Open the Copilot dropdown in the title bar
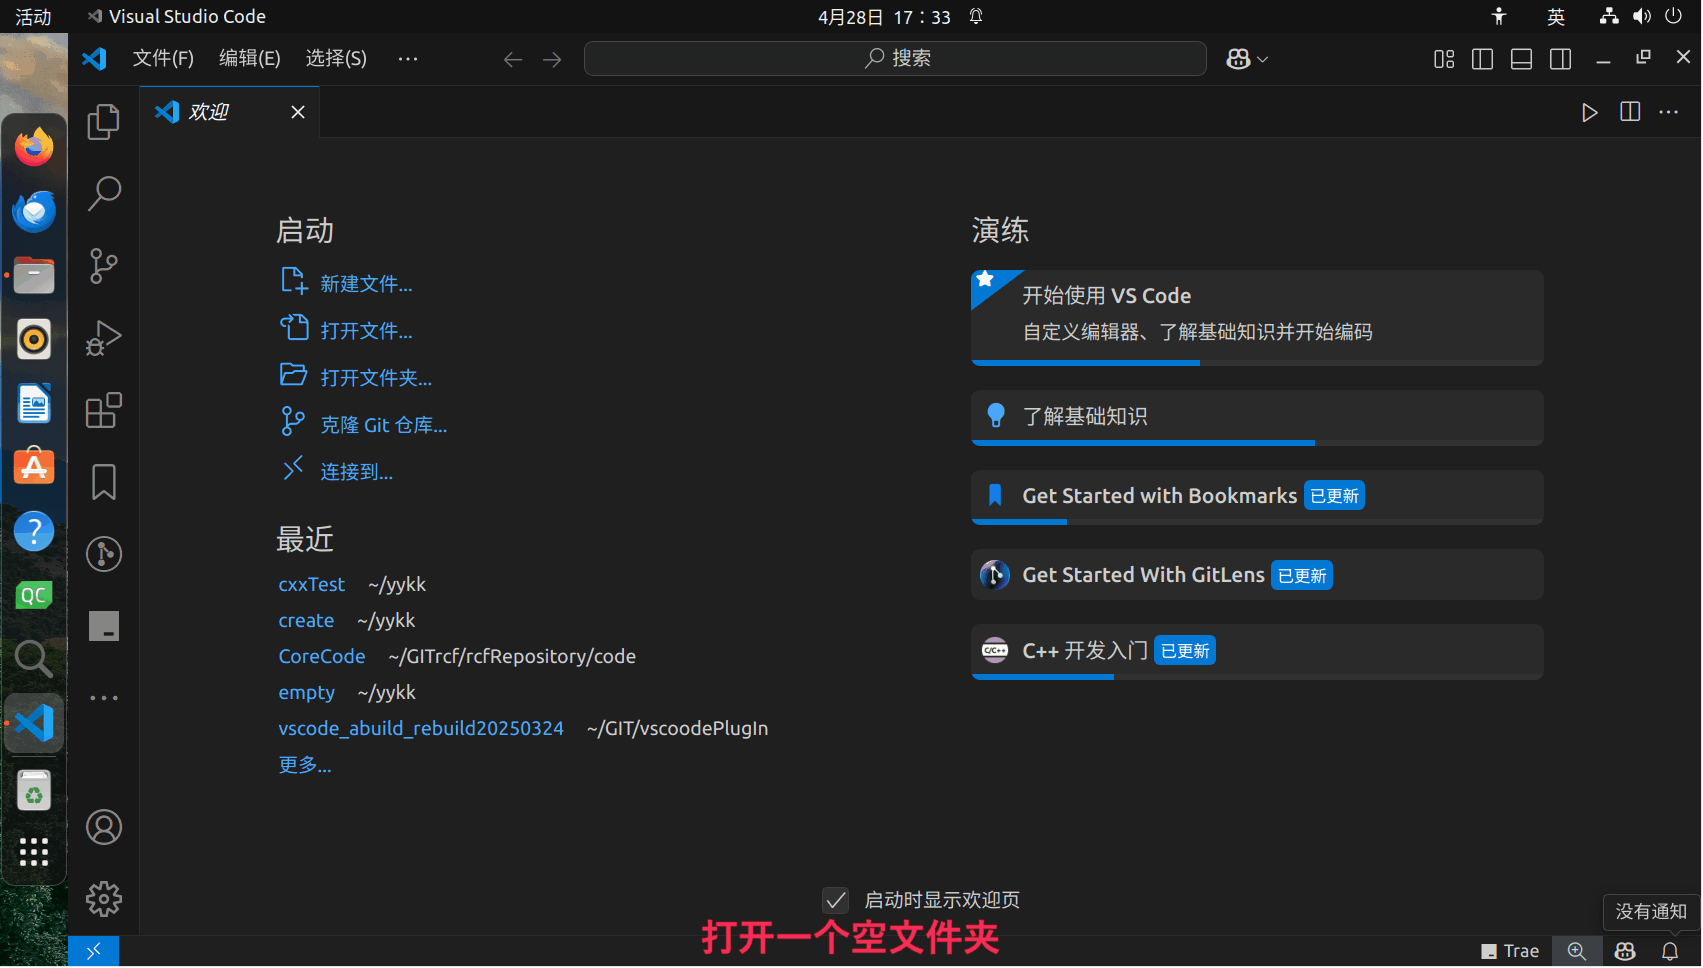This screenshot has width=1703, height=968. pyautogui.click(x=1246, y=58)
